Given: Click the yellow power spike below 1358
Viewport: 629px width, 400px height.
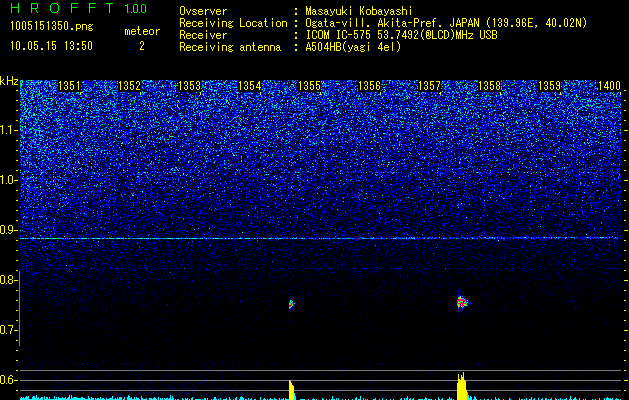Looking at the screenshot, I should pos(462,386).
